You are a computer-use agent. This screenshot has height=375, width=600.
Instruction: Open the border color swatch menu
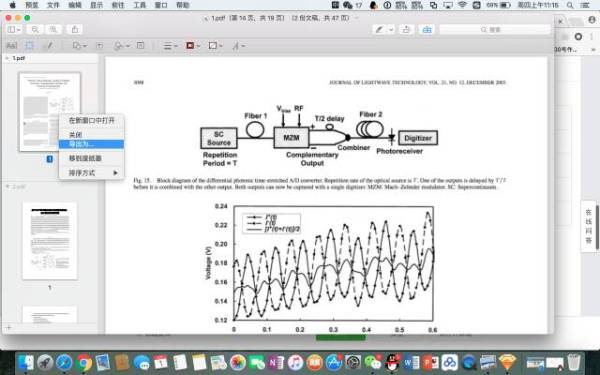pyautogui.click(x=193, y=46)
